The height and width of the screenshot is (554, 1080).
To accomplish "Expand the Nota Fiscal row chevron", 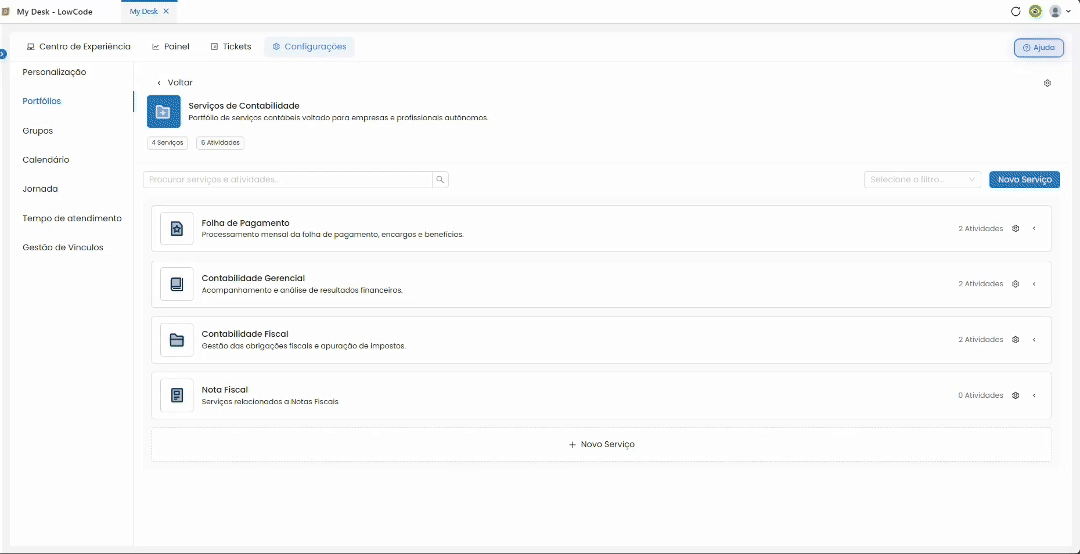I will [x=1034, y=396].
